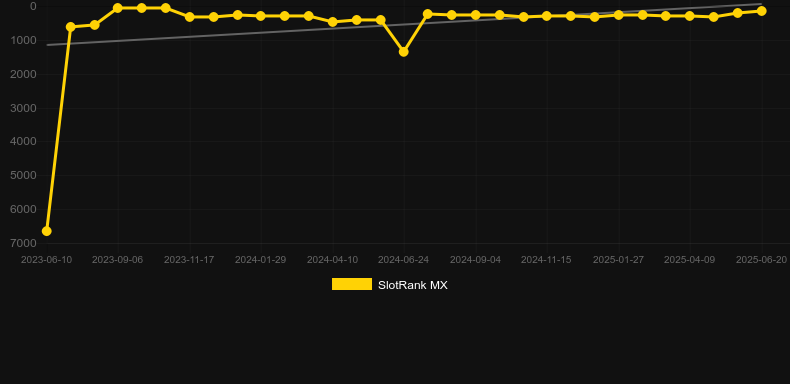
Task: Click the data point above 2024-04-10
Action: (333, 22)
